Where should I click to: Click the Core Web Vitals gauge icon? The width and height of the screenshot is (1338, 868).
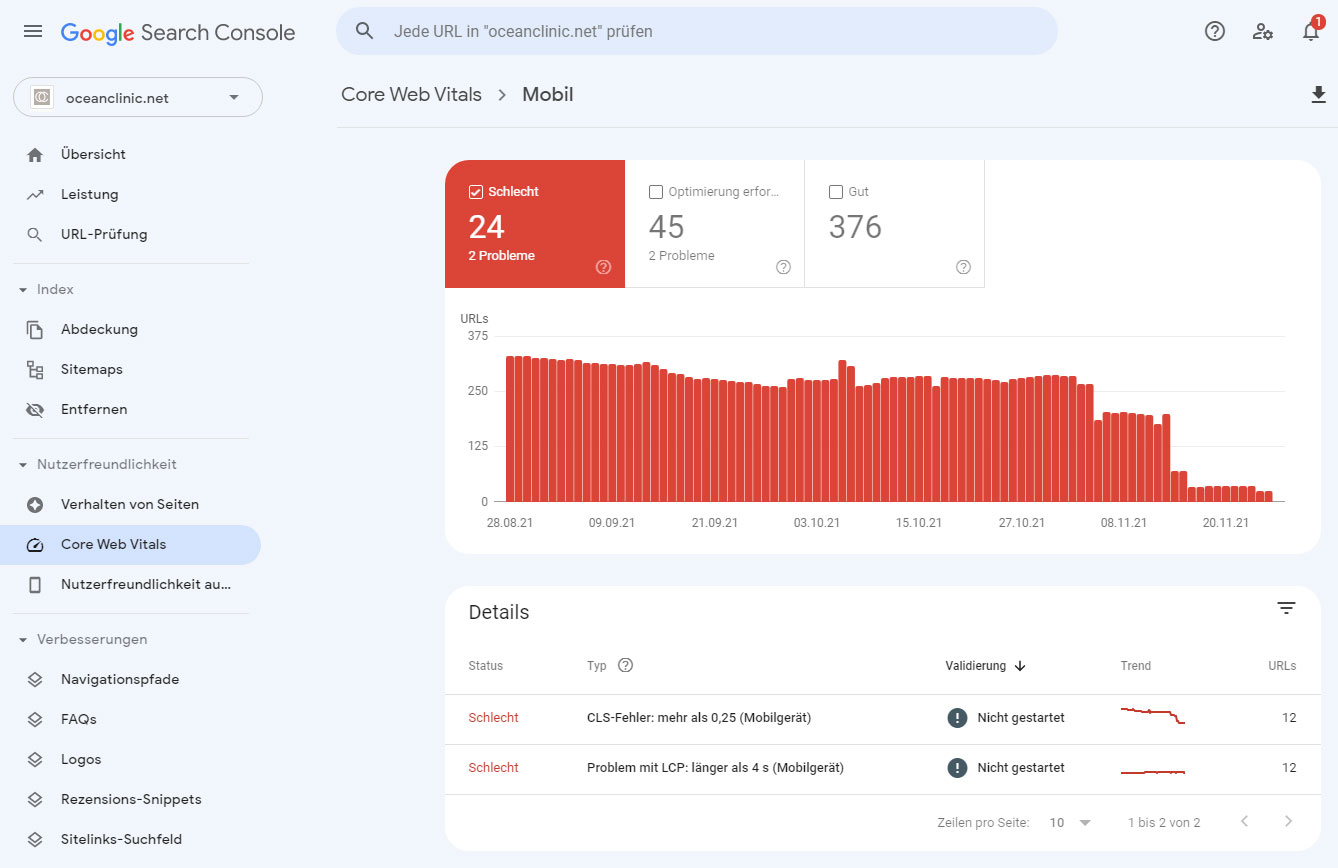pos(35,545)
